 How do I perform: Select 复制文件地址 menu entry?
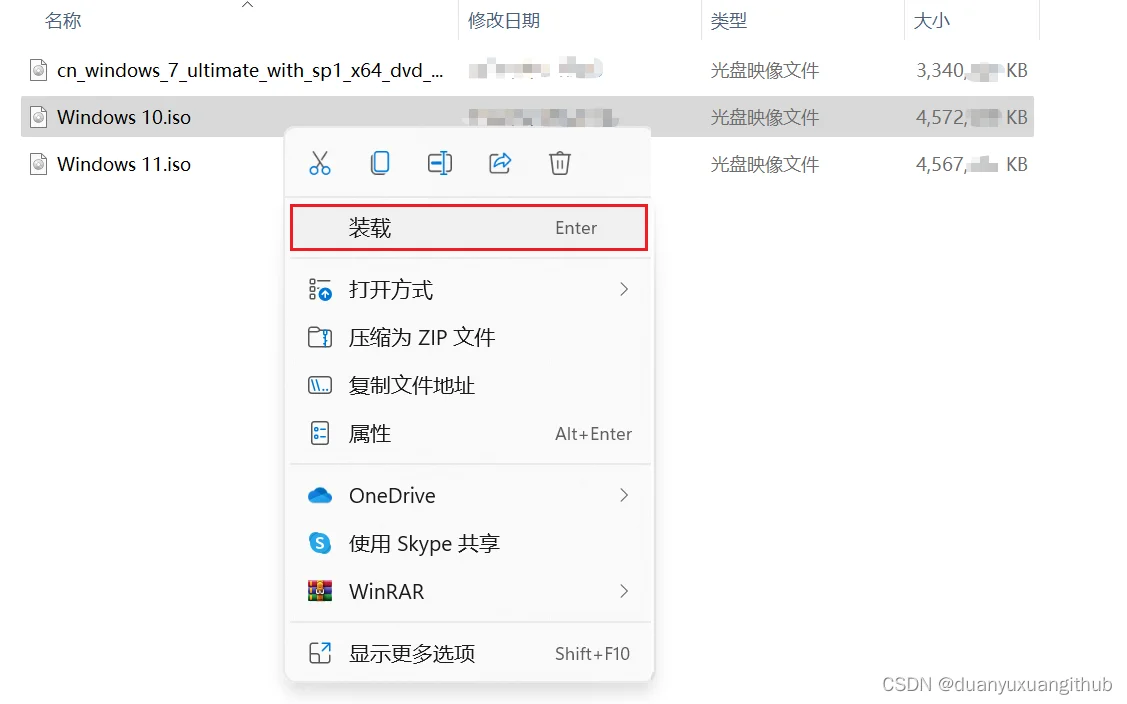click(469, 385)
